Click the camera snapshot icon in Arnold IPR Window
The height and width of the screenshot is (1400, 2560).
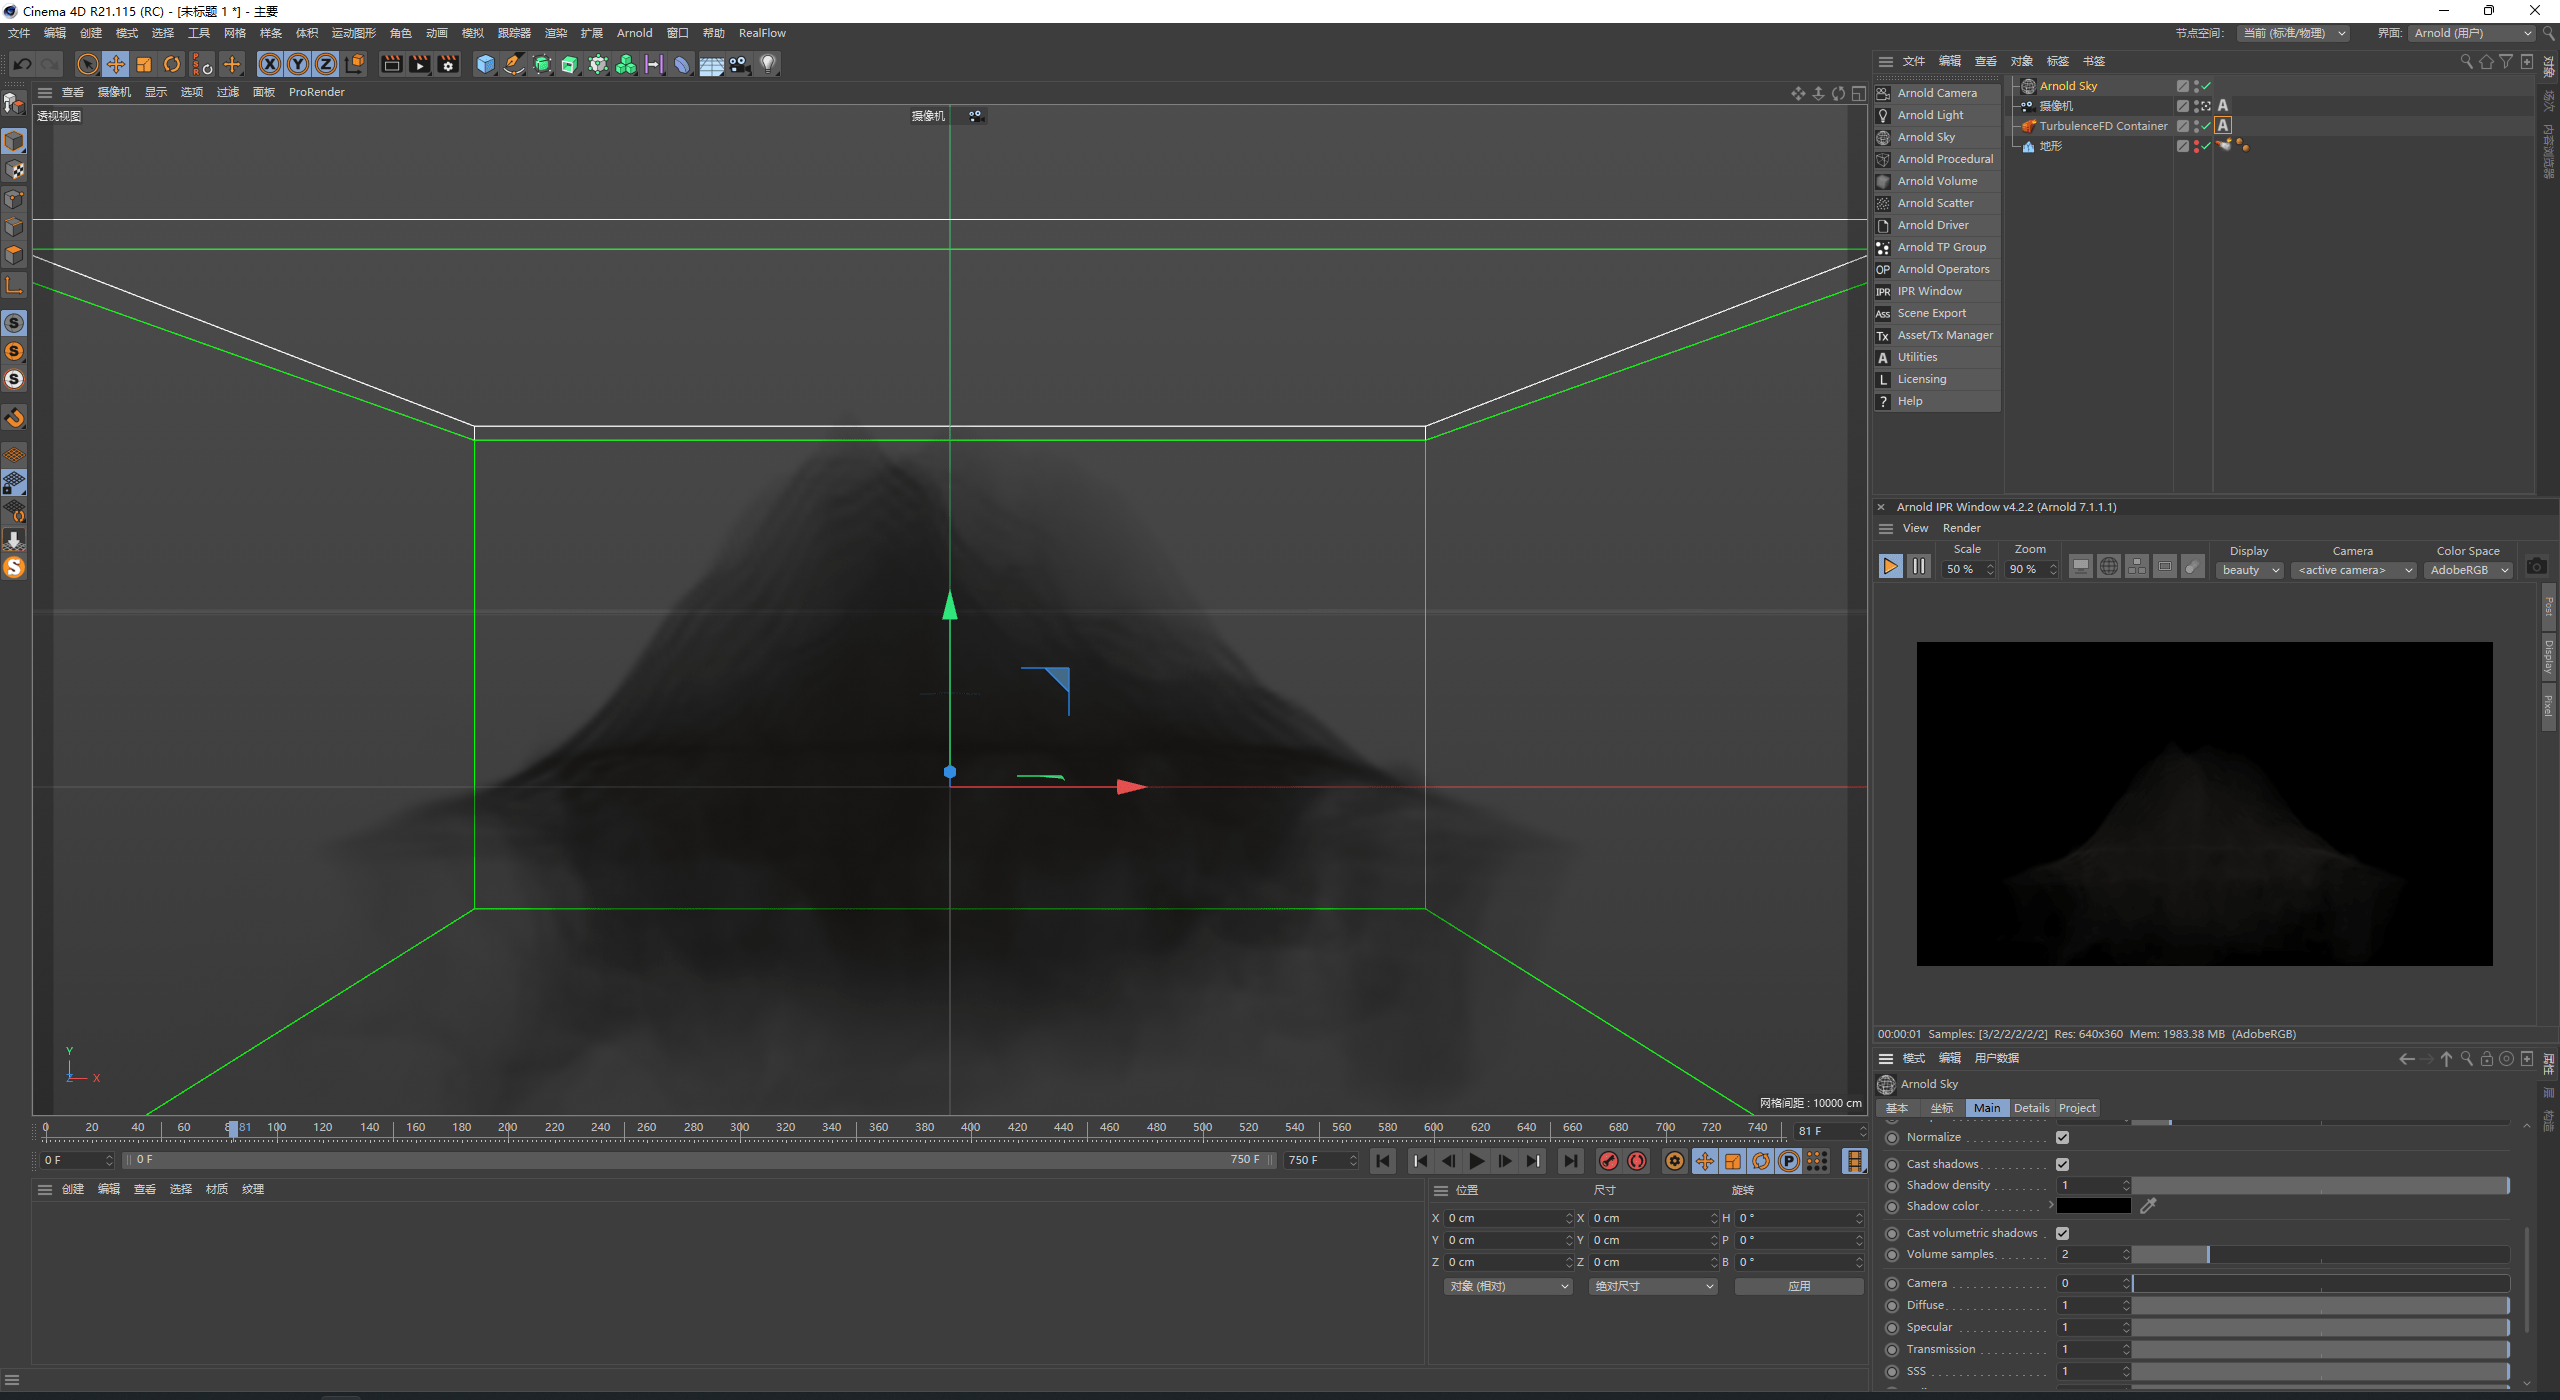coord(2536,565)
